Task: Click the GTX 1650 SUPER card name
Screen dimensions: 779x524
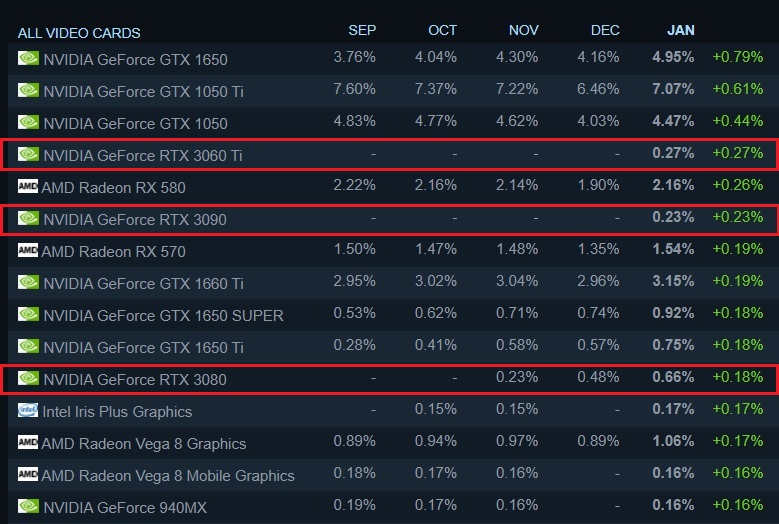Action: (163, 315)
